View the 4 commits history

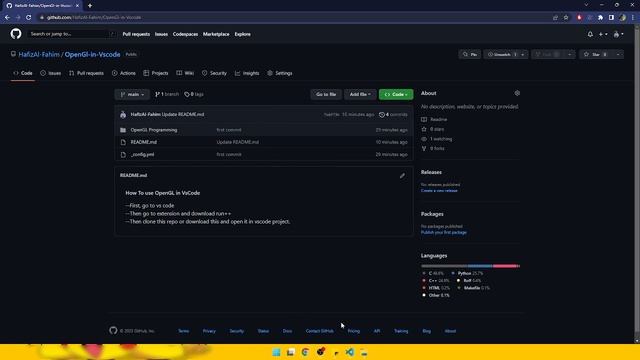393,115
